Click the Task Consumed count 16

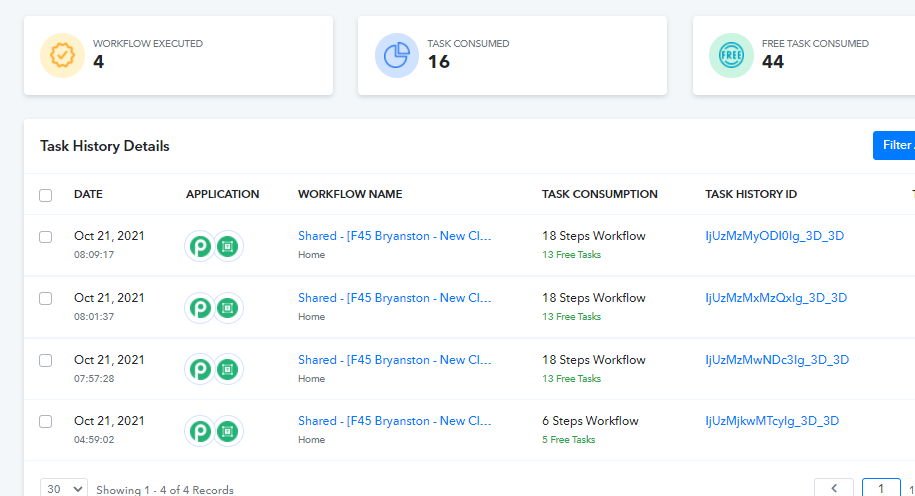(439, 61)
